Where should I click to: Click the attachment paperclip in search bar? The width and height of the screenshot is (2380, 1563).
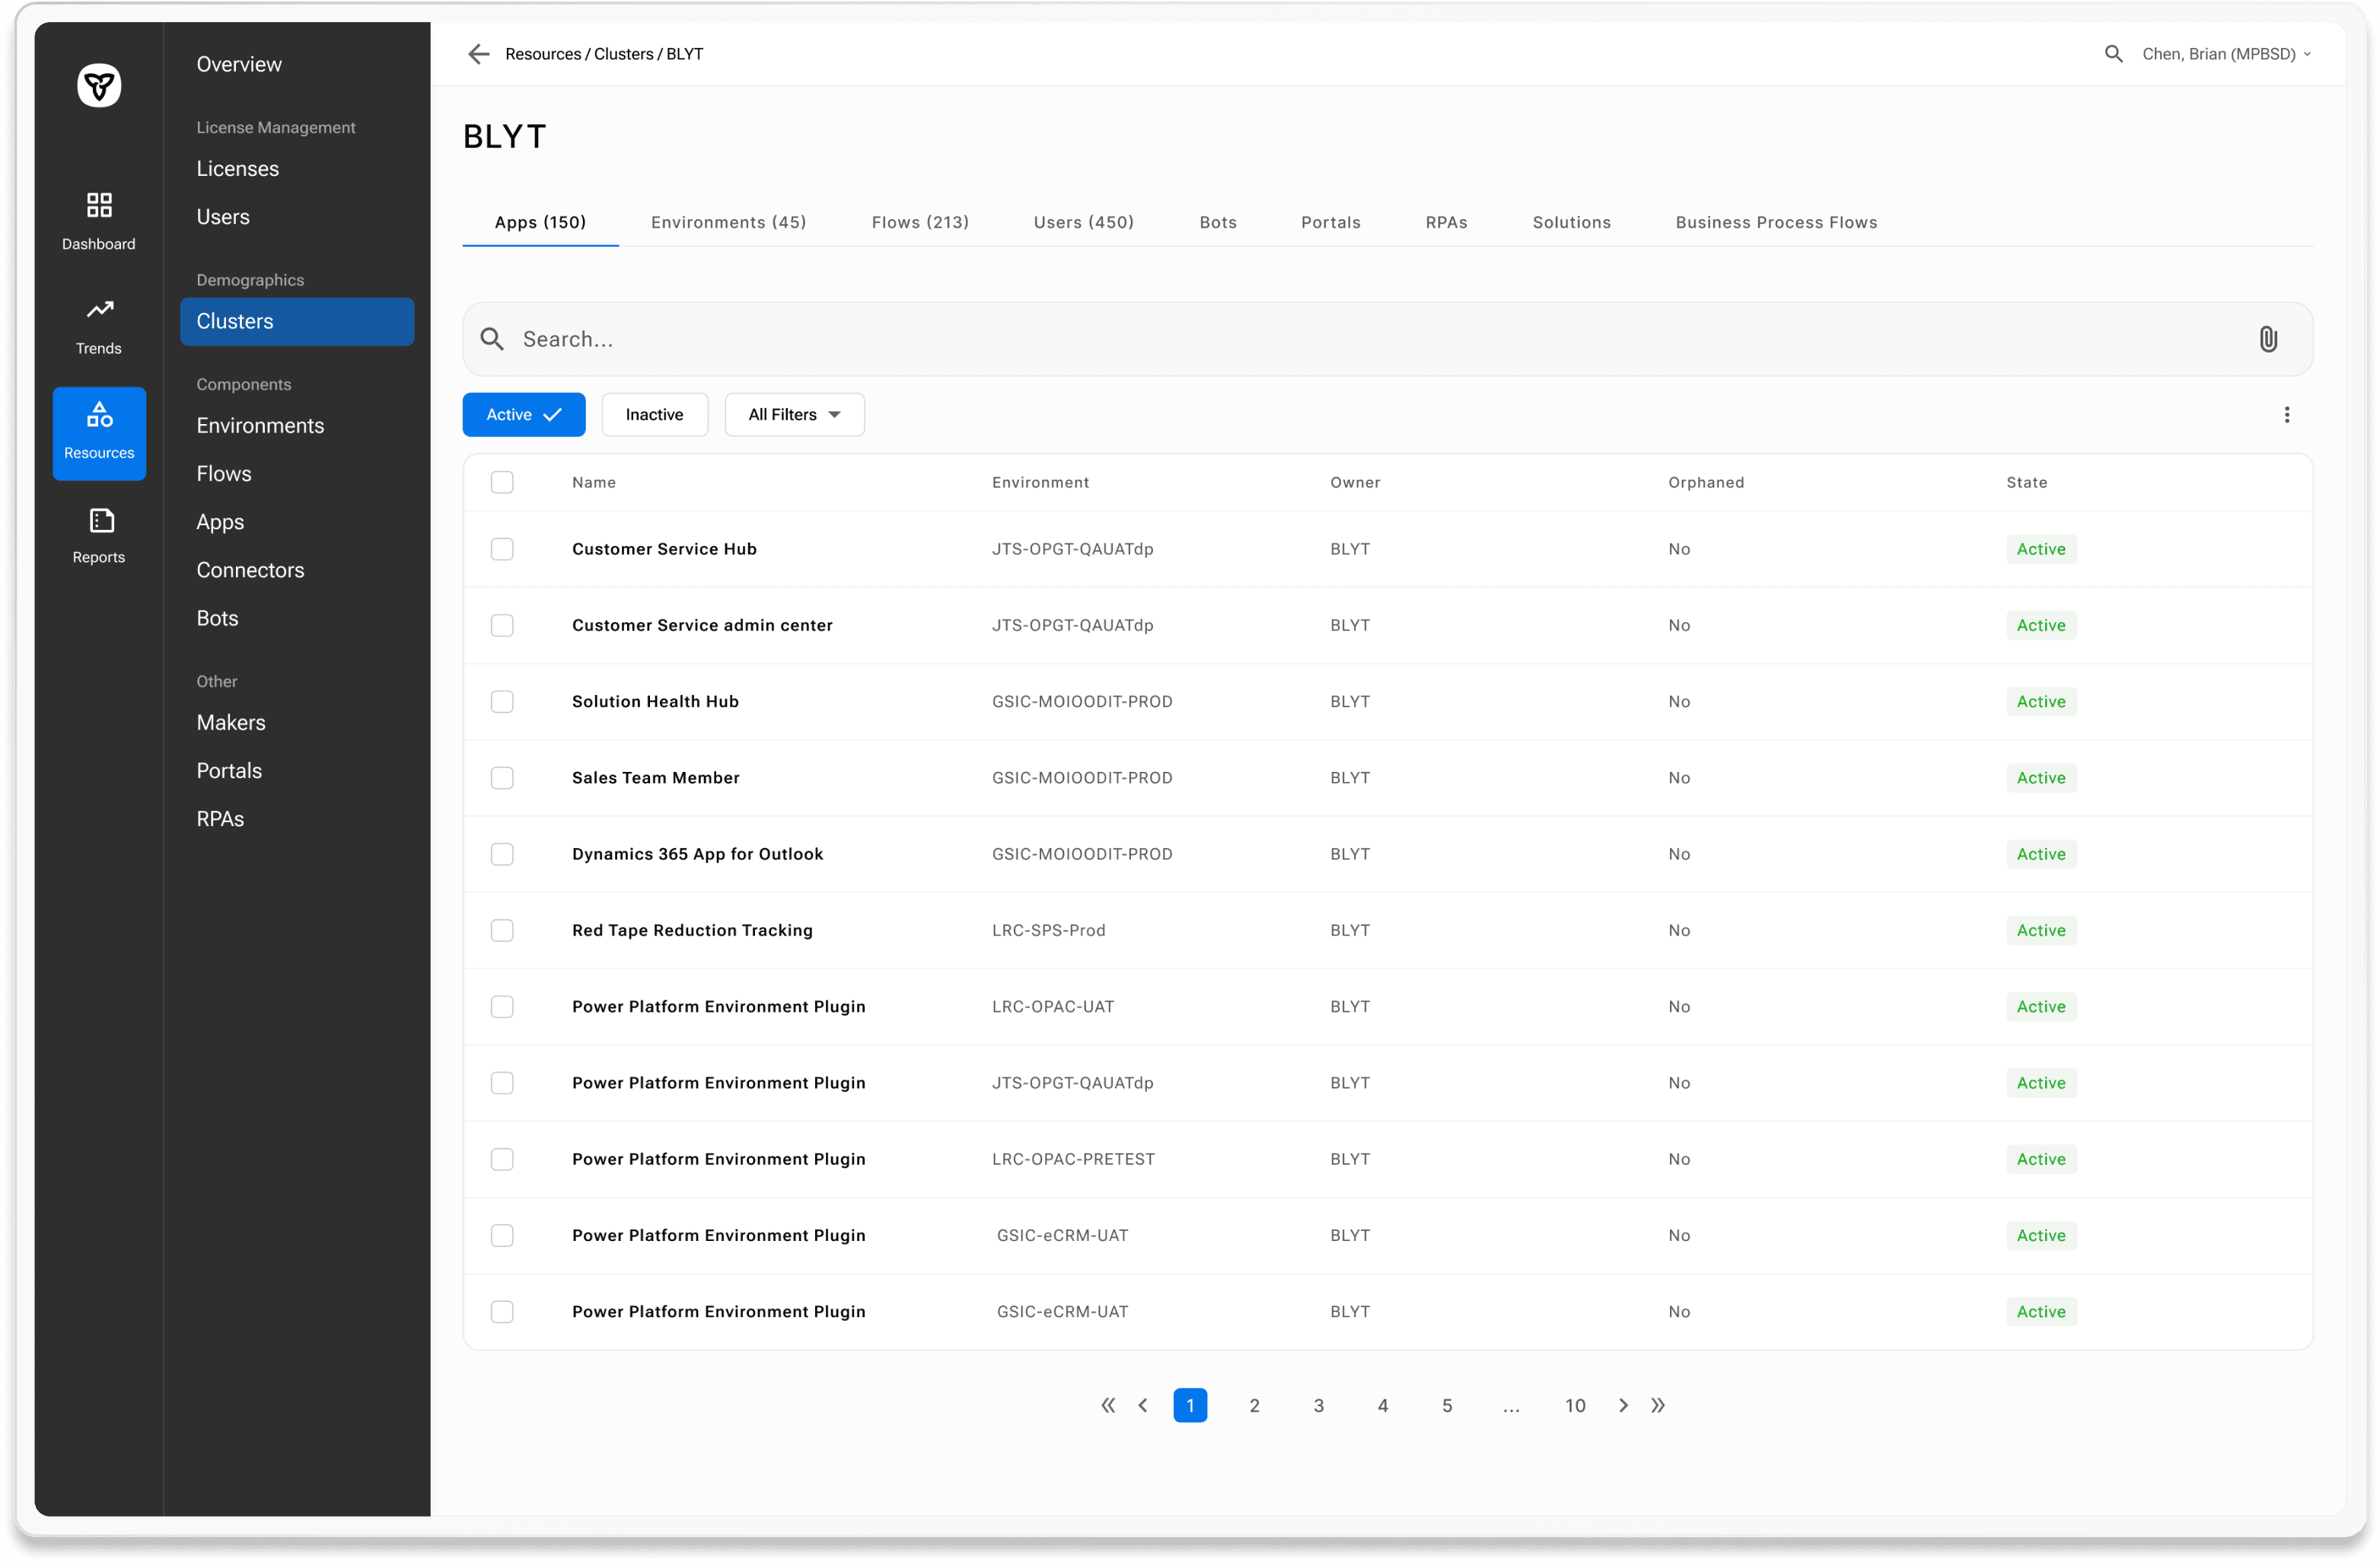pyautogui.click(x=2267, y=339)
